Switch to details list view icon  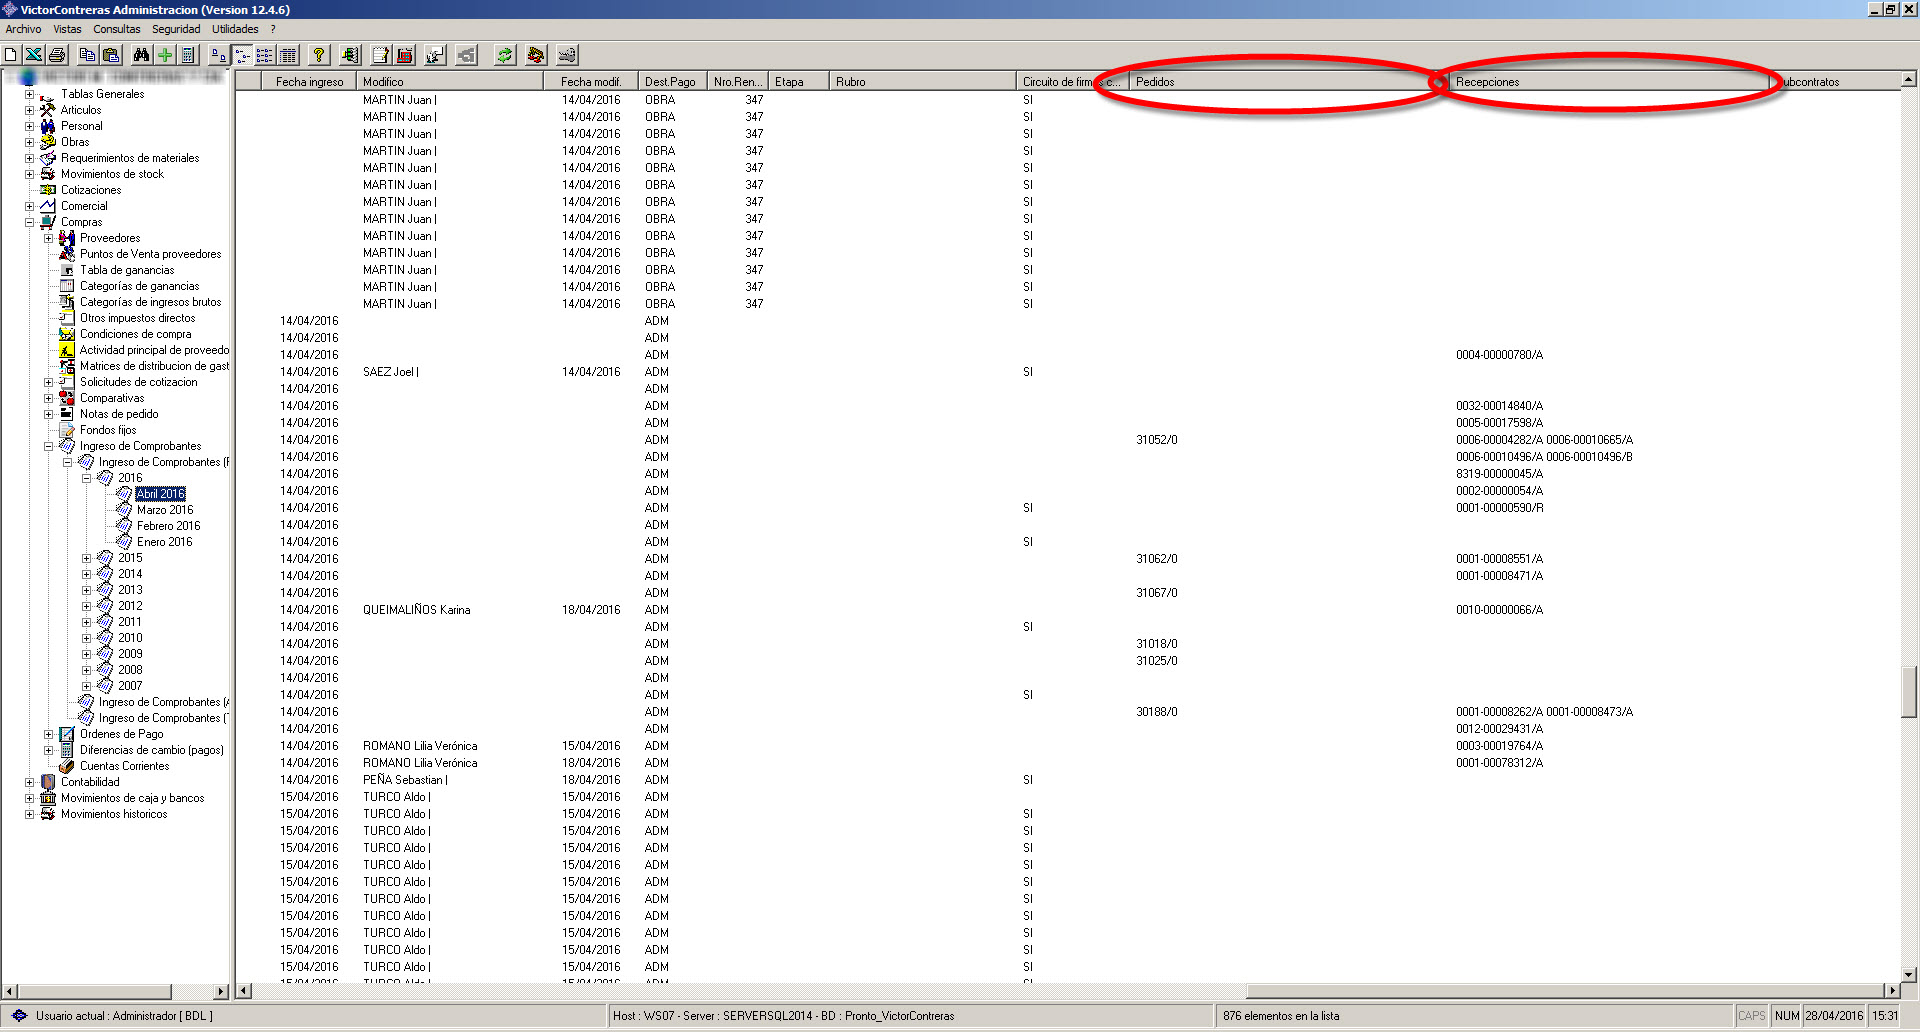[289, 55]
